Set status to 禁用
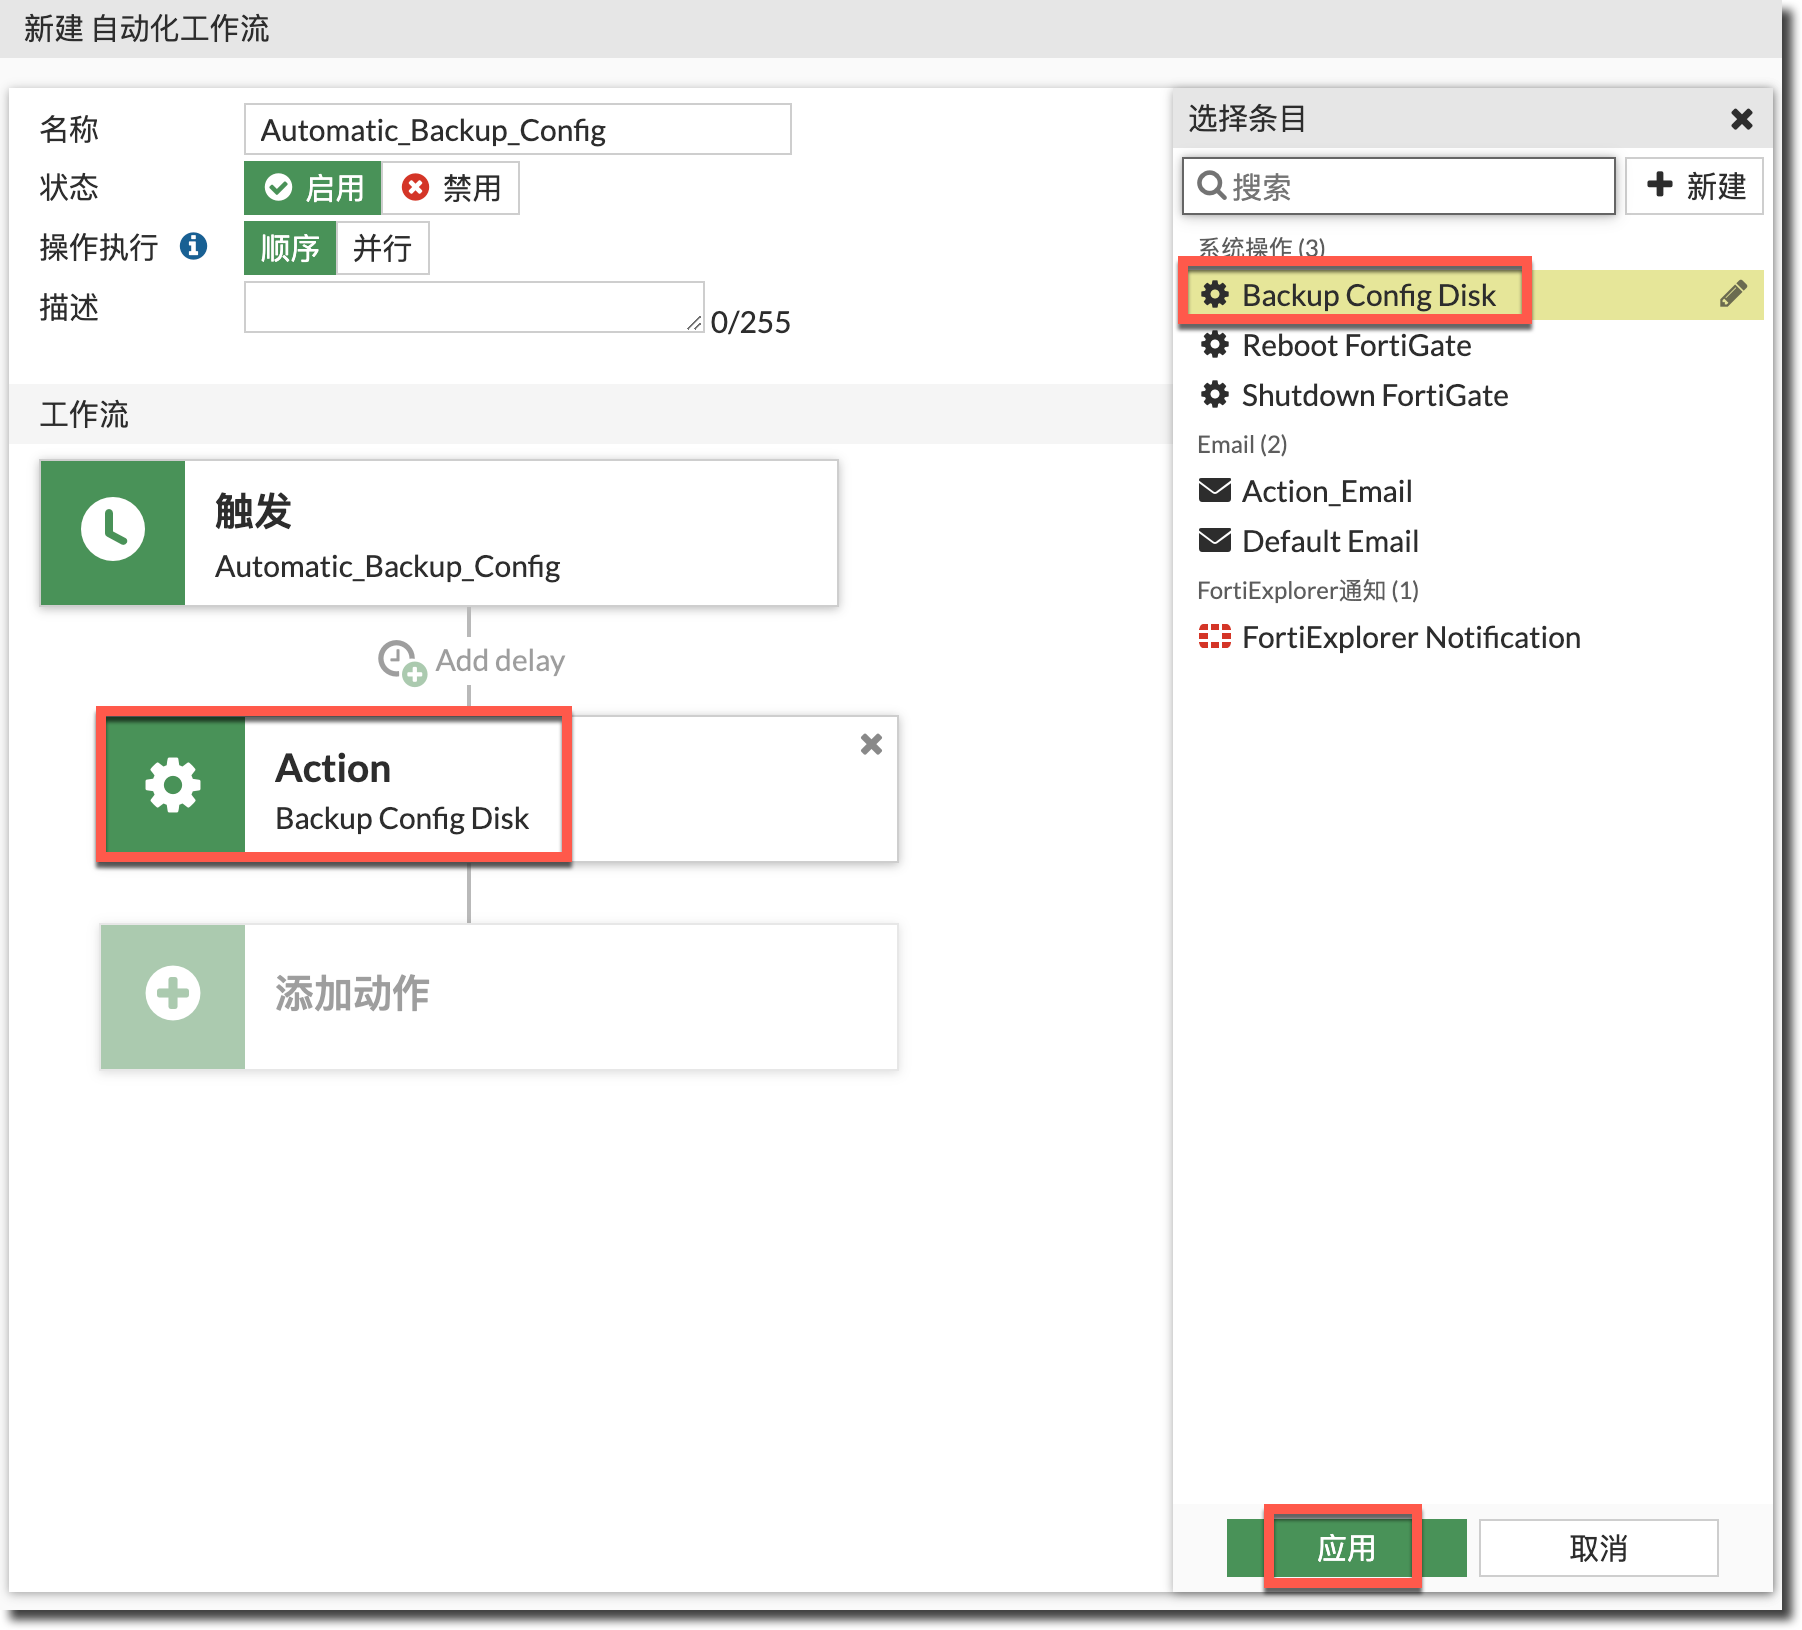Image resolution: width=1802 pixels, height=1630 pixels. pos(451,188)
